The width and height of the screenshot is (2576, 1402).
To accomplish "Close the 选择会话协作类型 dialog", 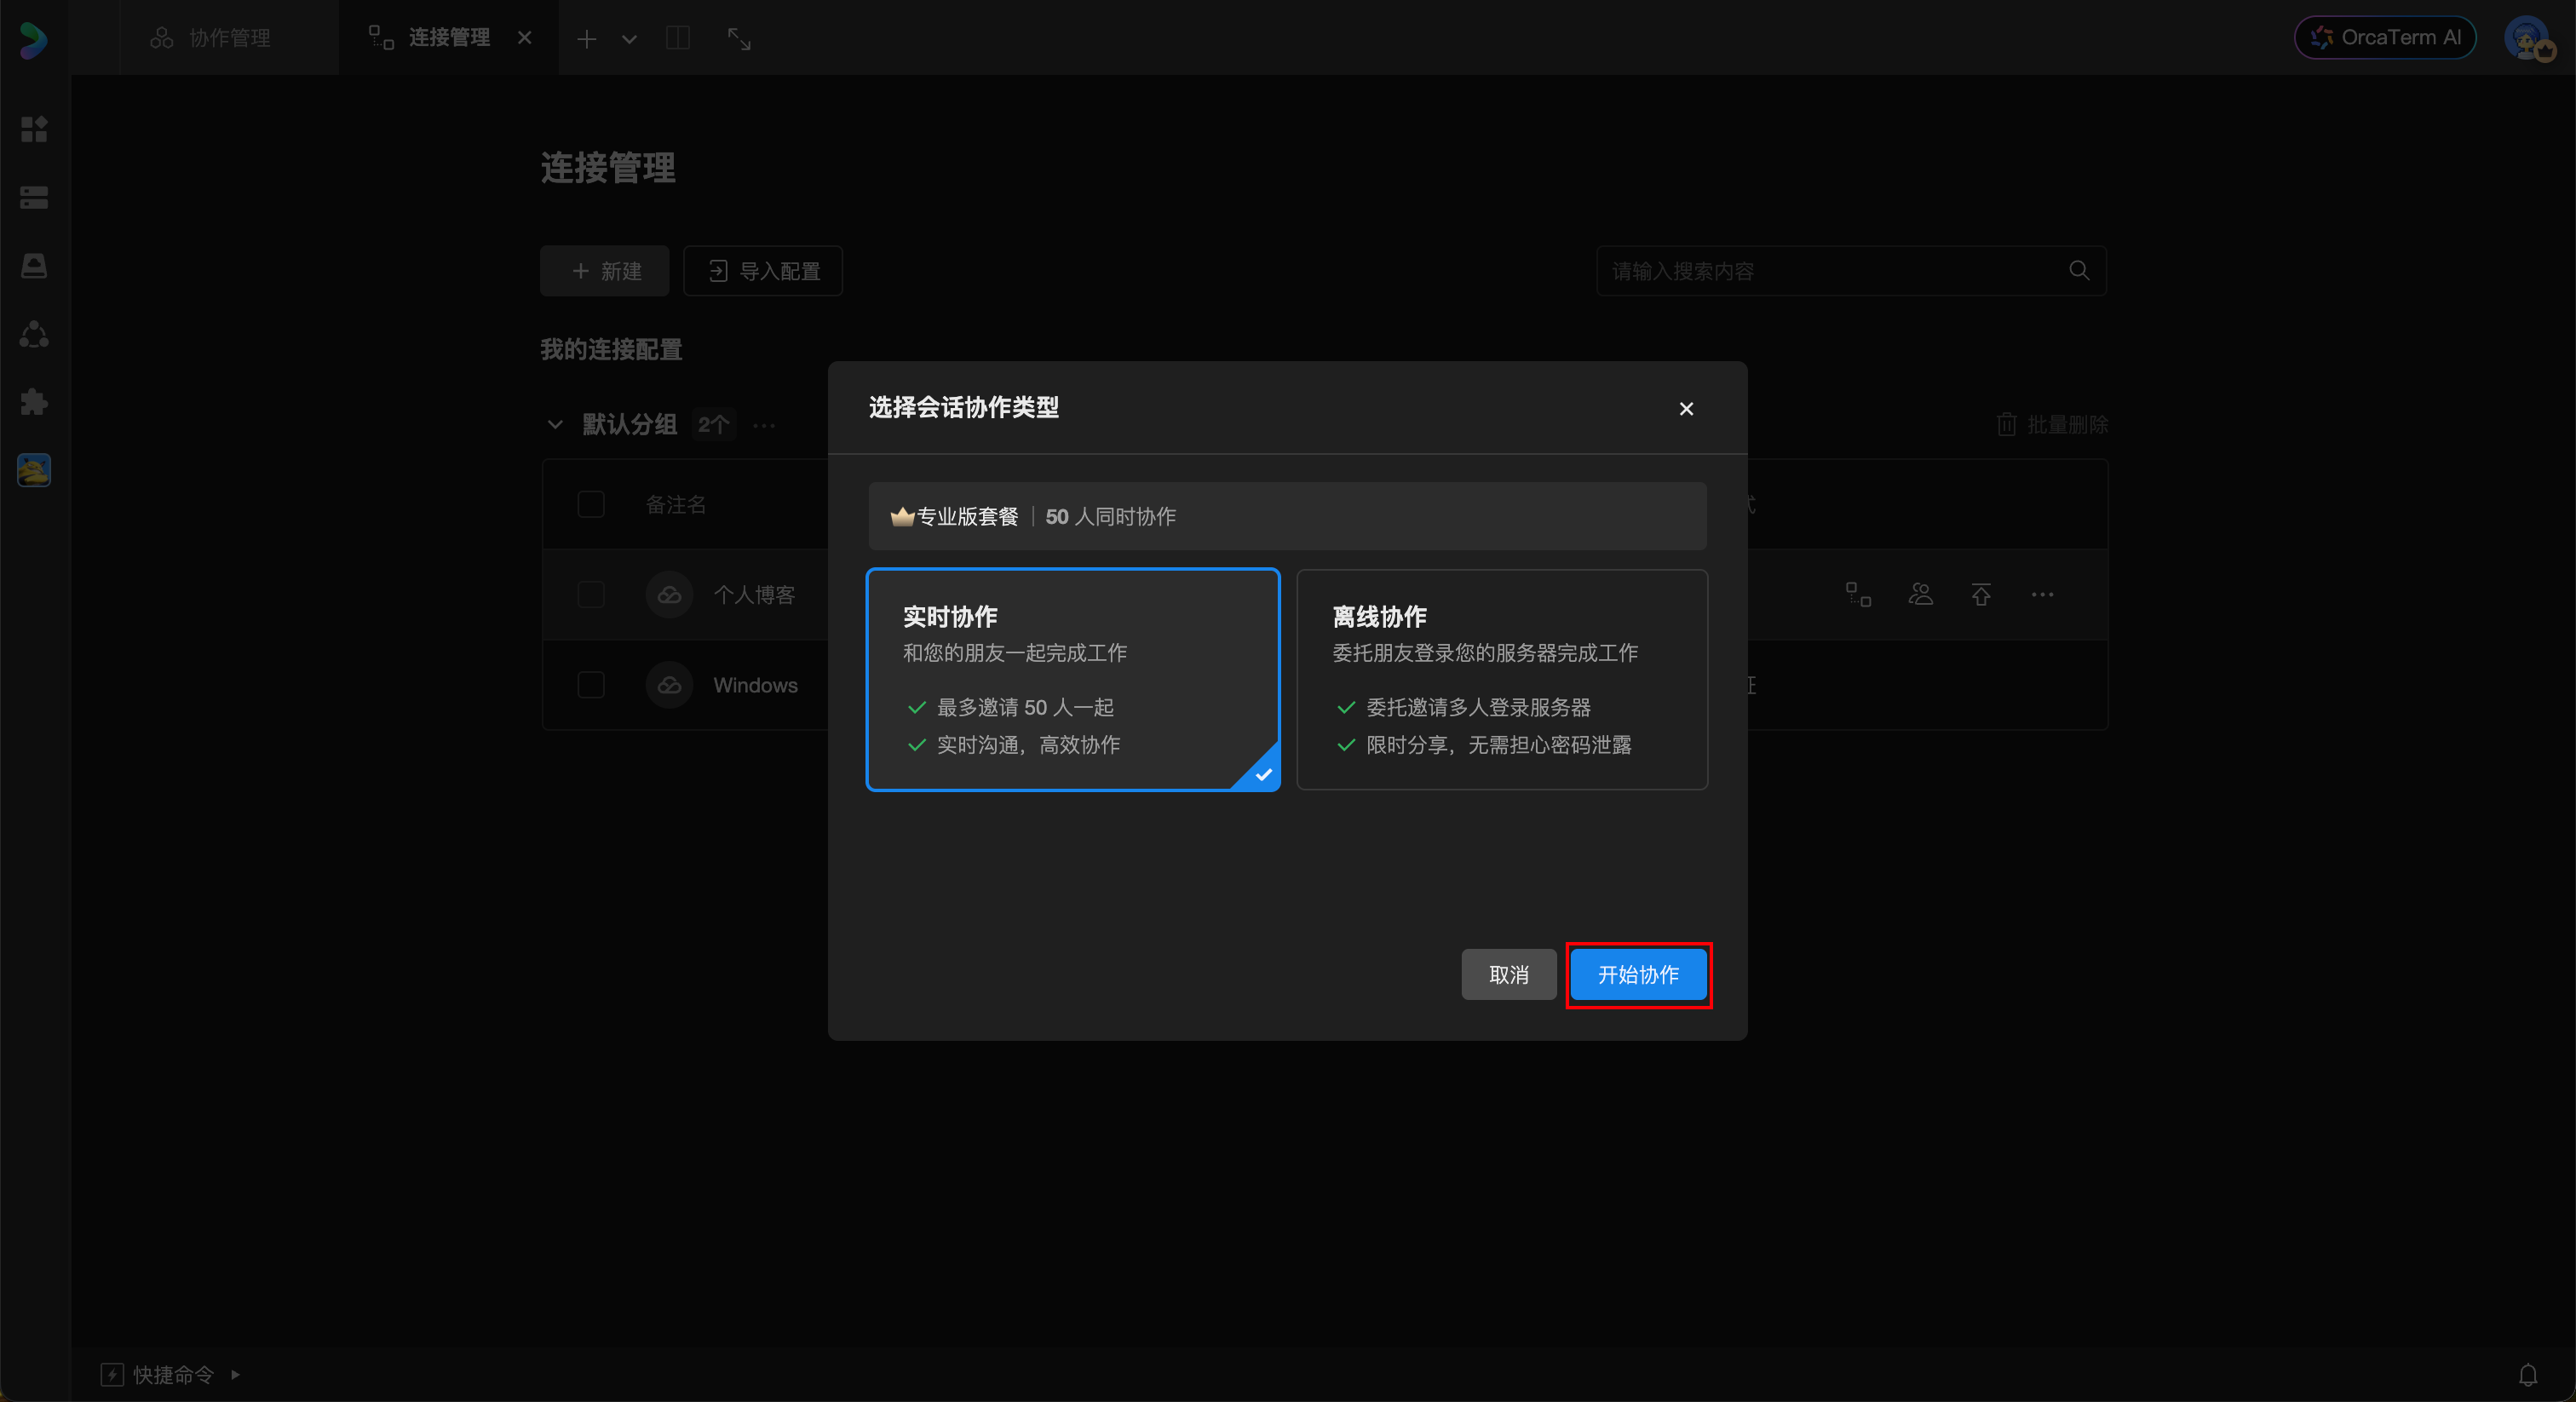I will tap(1686, 409).
